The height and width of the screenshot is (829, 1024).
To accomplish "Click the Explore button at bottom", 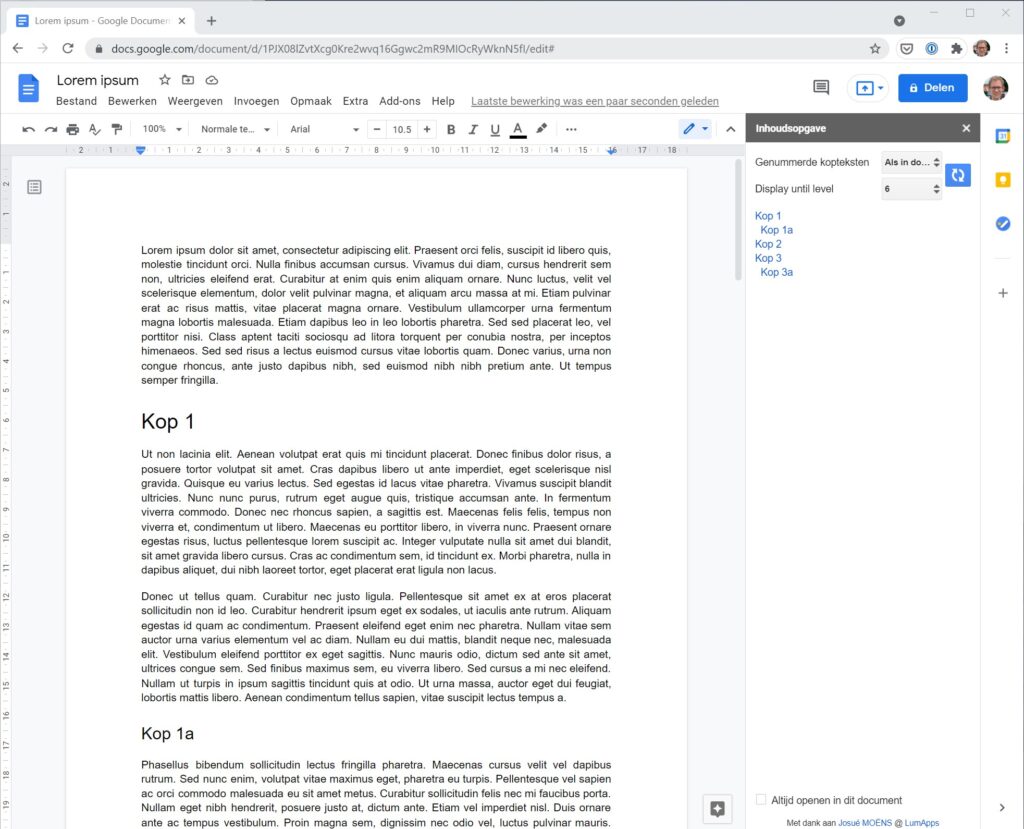I will pos(717,809).
